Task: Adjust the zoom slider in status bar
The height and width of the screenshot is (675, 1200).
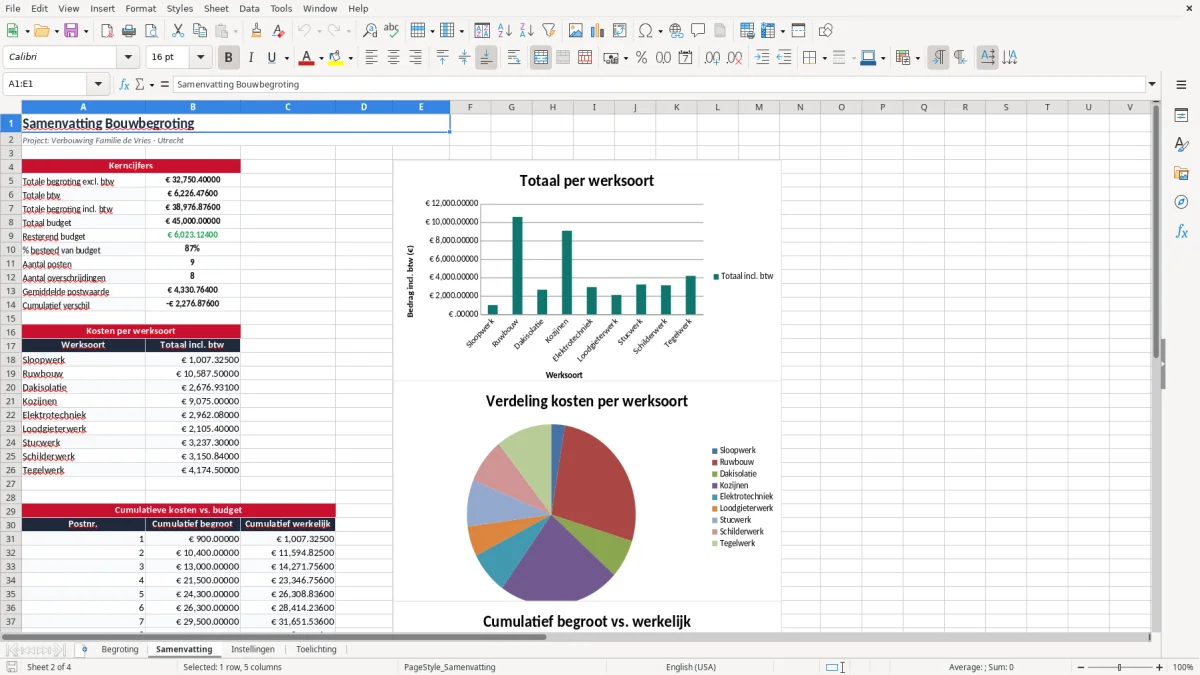Action: pyautogui.click(x=1119, y=667)
